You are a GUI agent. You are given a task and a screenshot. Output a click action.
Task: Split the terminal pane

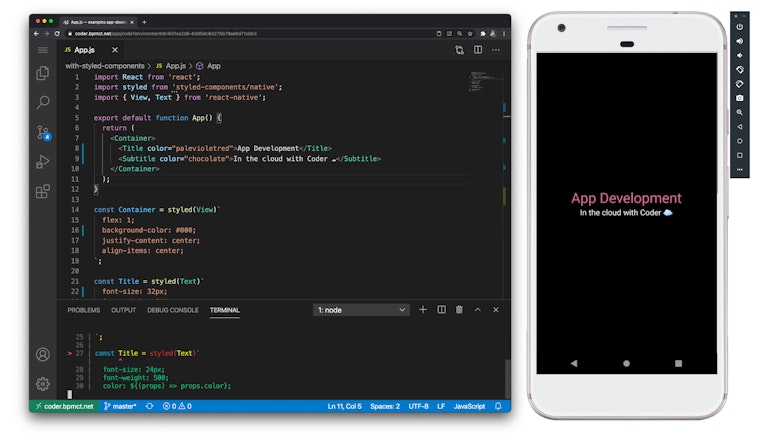441,310
